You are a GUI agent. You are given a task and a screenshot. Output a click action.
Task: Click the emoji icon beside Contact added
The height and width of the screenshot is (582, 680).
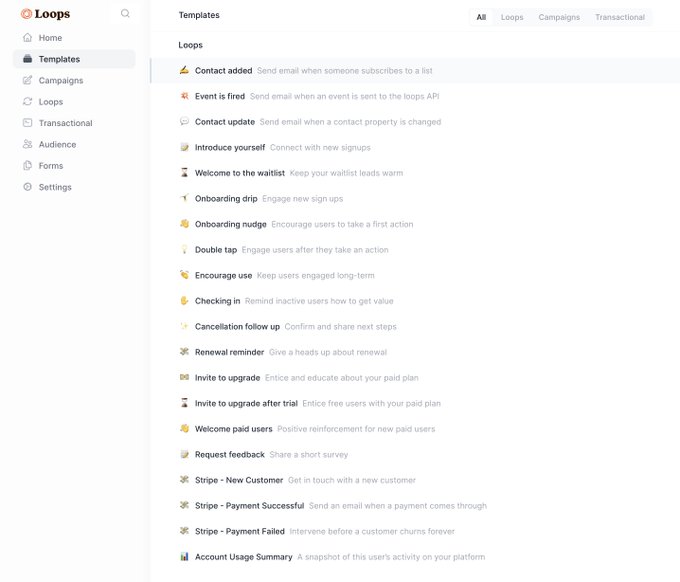point(184,70)
